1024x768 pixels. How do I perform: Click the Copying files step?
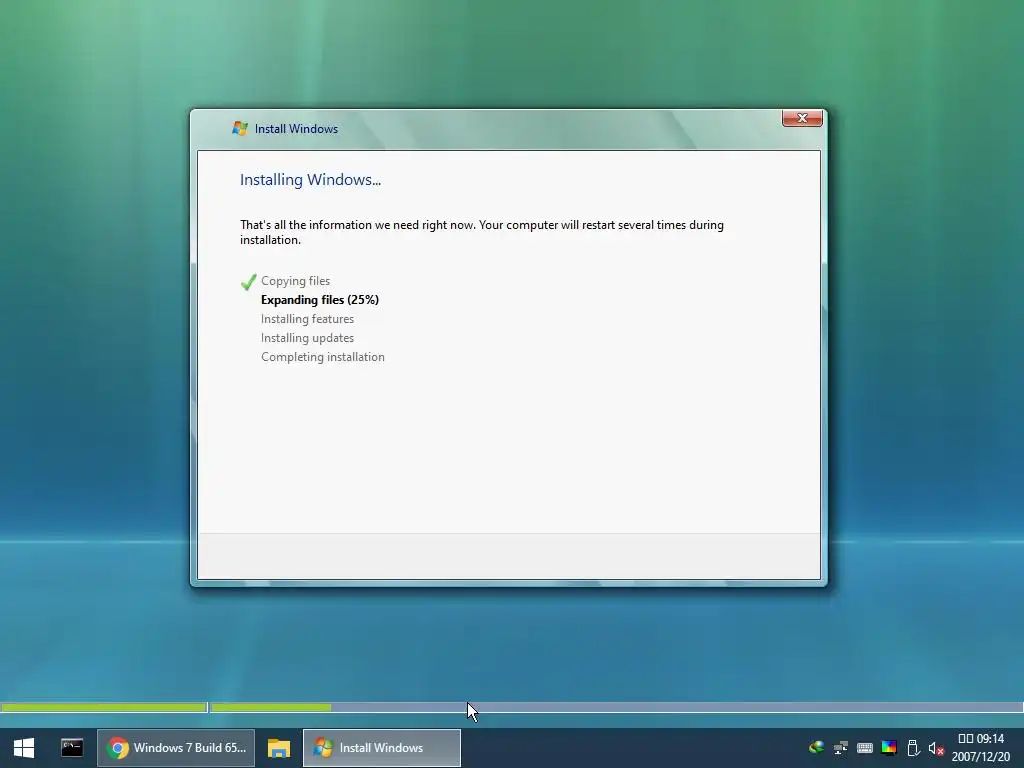[295, 281]
